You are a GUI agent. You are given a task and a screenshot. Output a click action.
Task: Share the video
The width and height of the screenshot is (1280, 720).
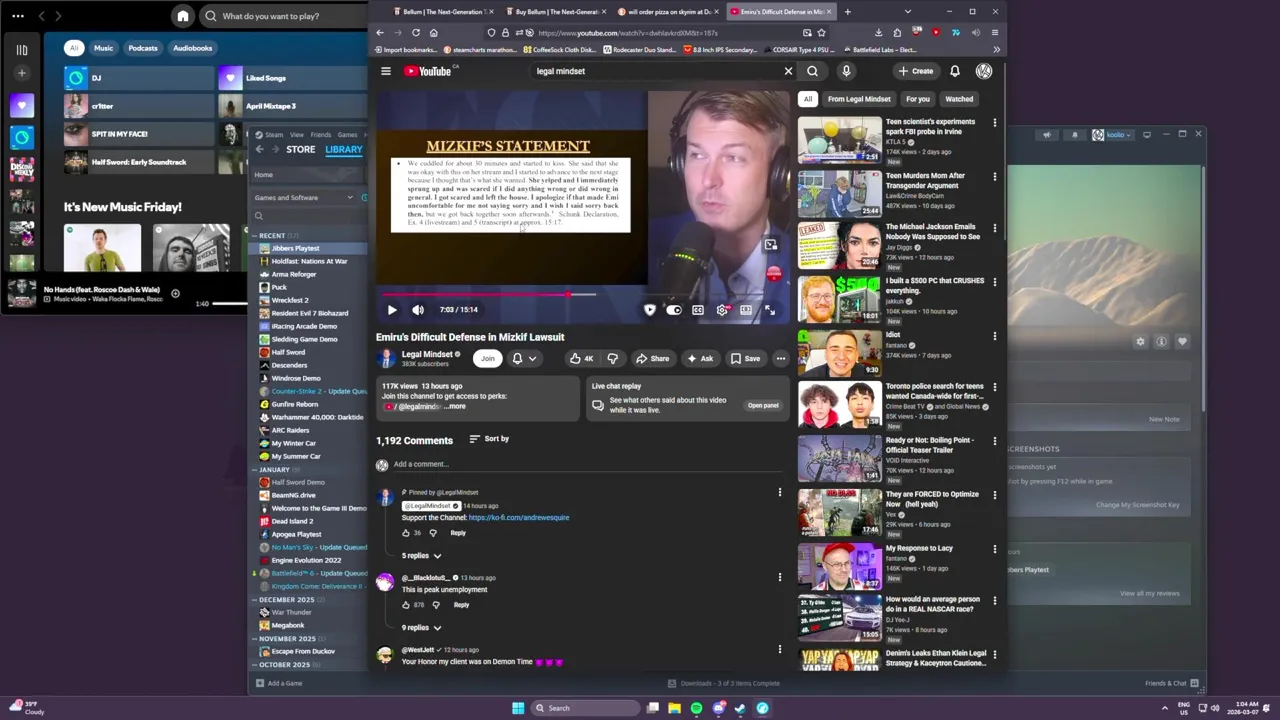coord(653,358)
